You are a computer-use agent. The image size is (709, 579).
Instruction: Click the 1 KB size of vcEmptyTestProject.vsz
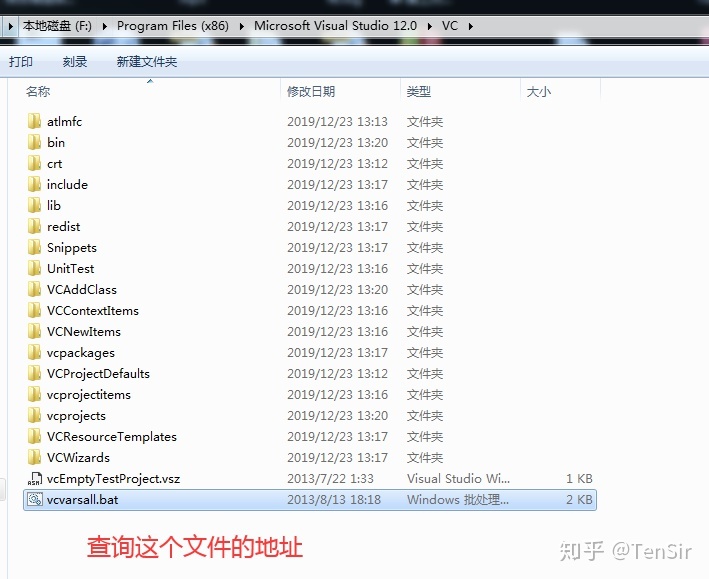579,479
